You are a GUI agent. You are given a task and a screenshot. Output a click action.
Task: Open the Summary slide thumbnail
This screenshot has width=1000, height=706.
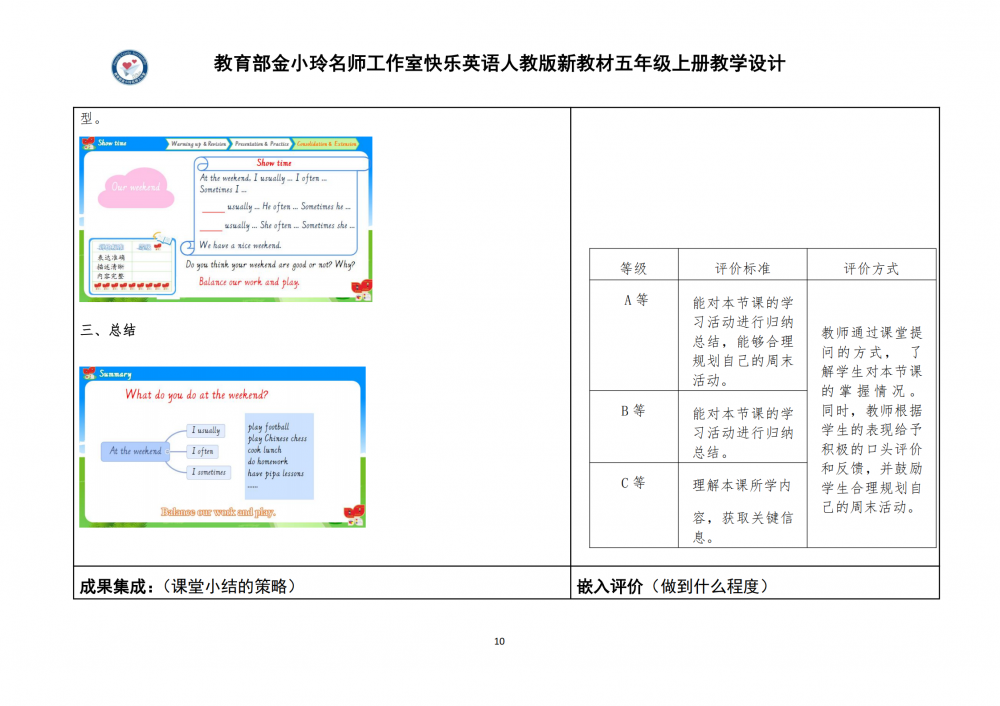[x=223, y=447]
